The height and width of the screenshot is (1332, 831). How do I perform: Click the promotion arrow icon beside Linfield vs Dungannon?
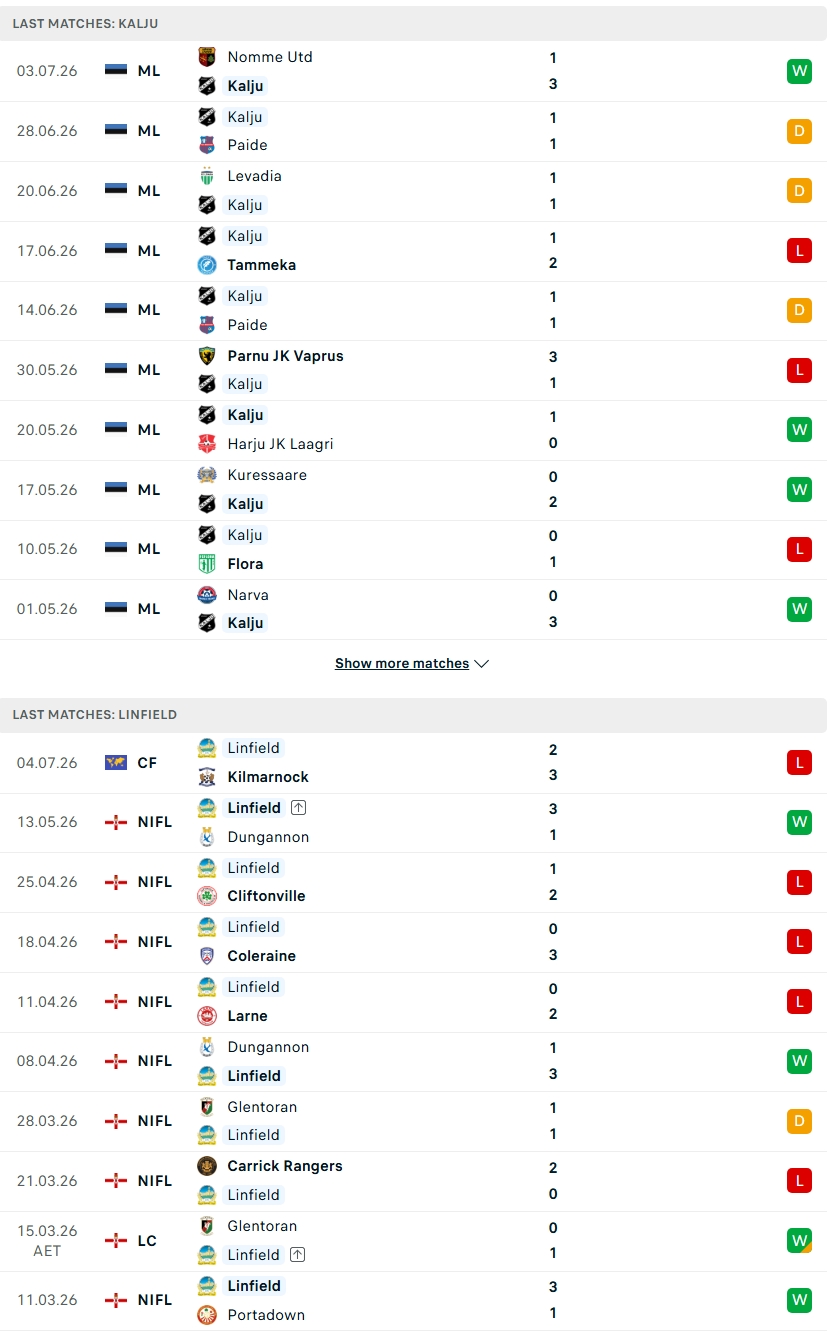(x=298, y=808)
